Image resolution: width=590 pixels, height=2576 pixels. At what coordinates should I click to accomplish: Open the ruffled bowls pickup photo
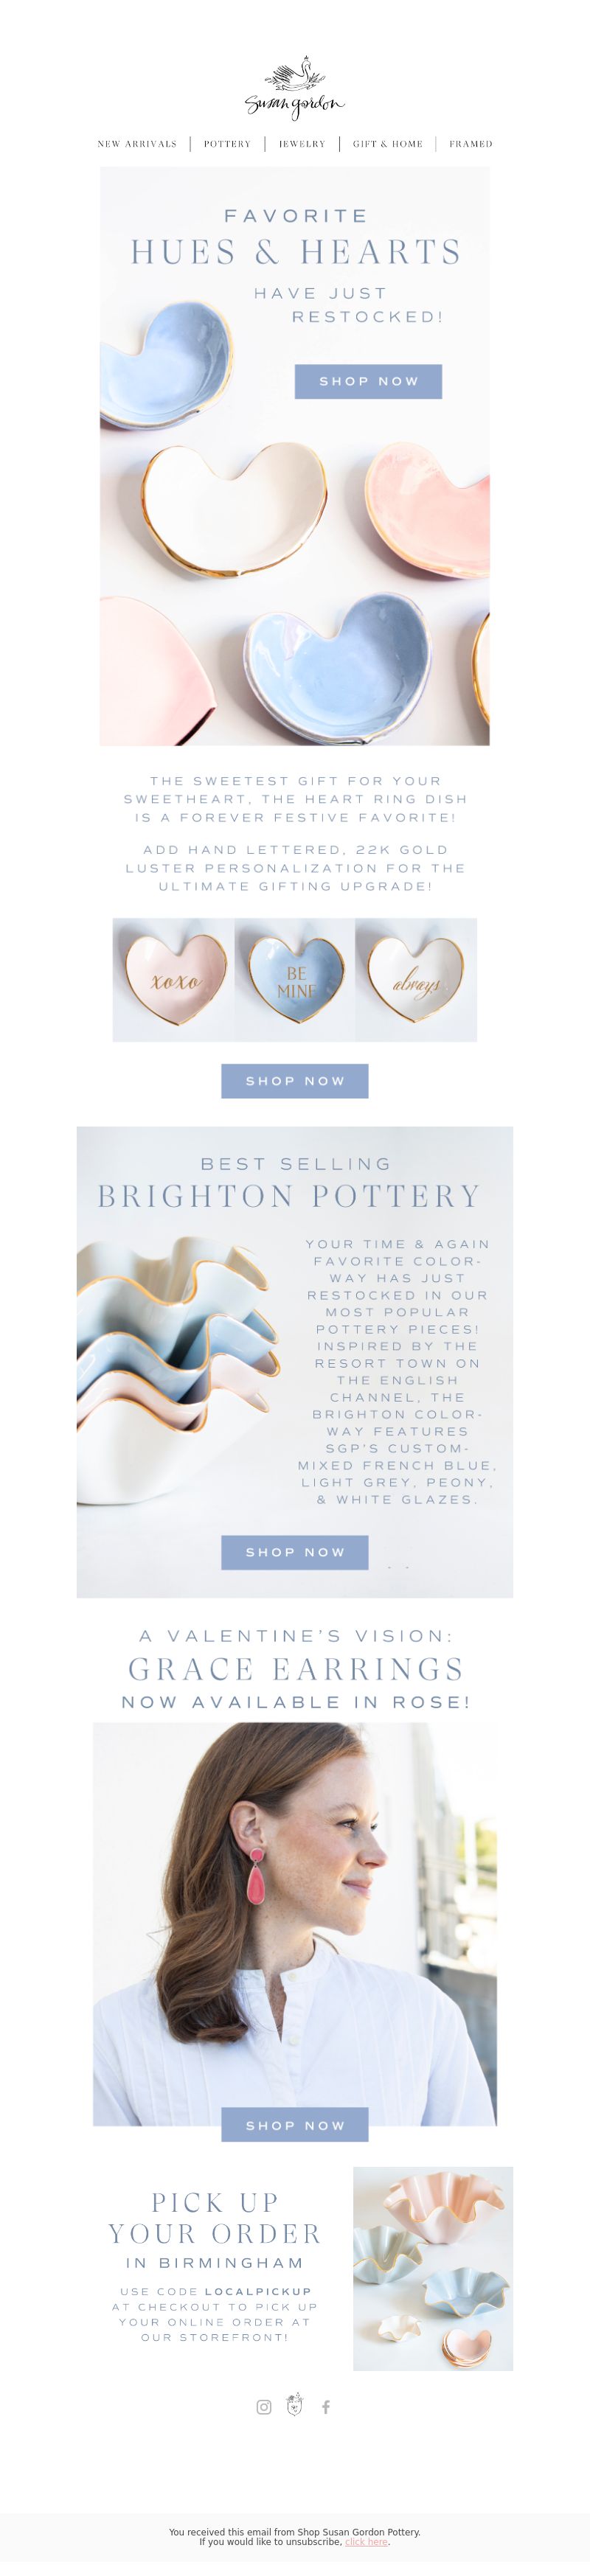click(433, 2269)
